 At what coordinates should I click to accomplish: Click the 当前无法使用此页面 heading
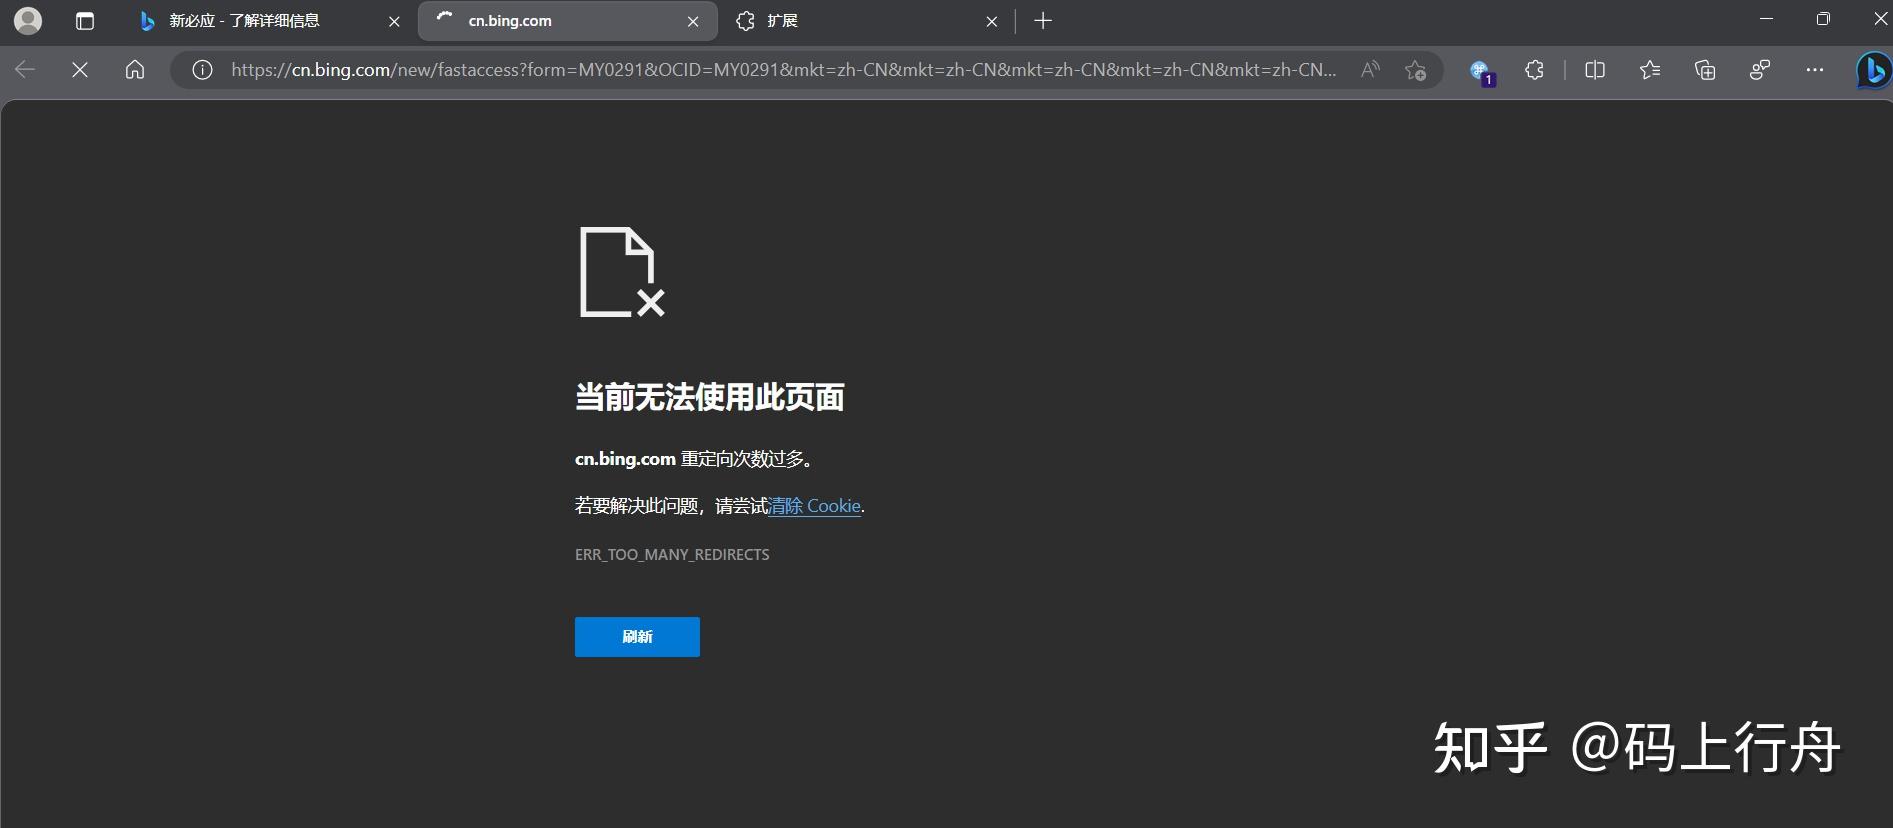(x=709, y=397)
